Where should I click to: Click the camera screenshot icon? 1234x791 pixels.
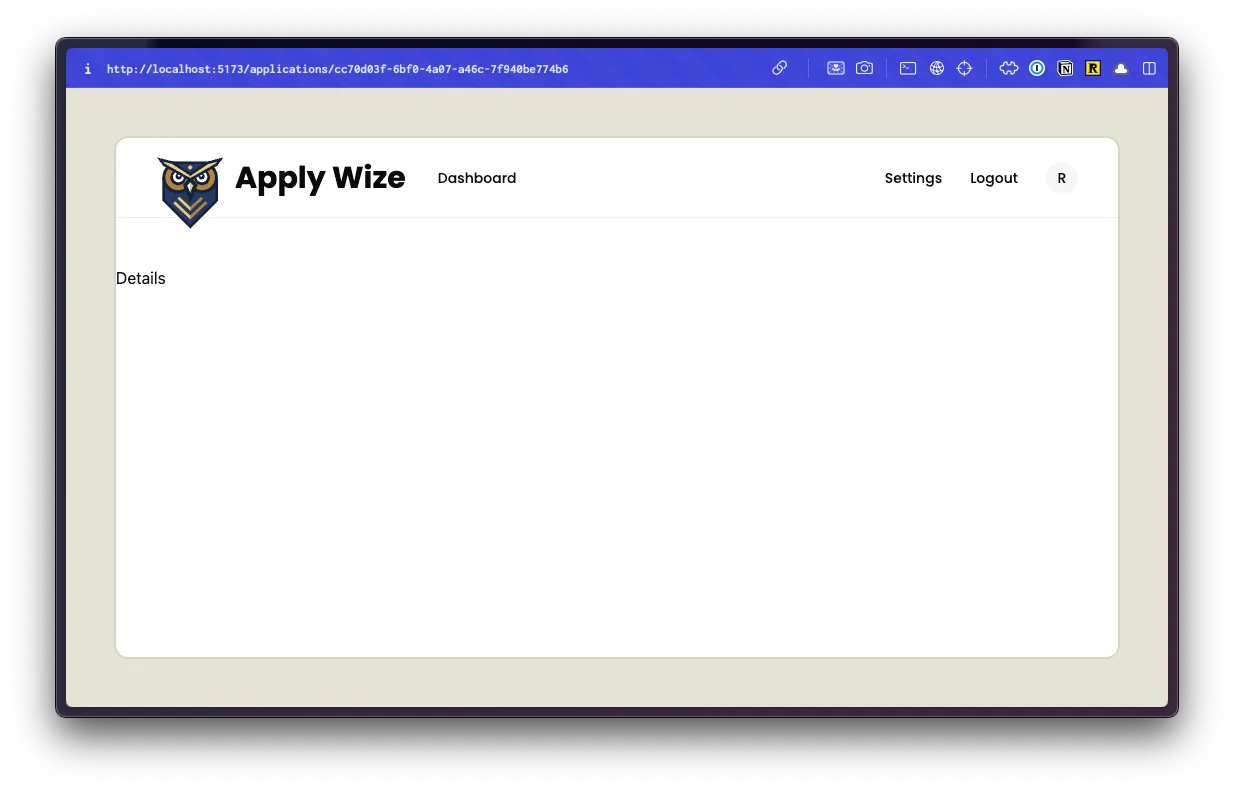864,68
